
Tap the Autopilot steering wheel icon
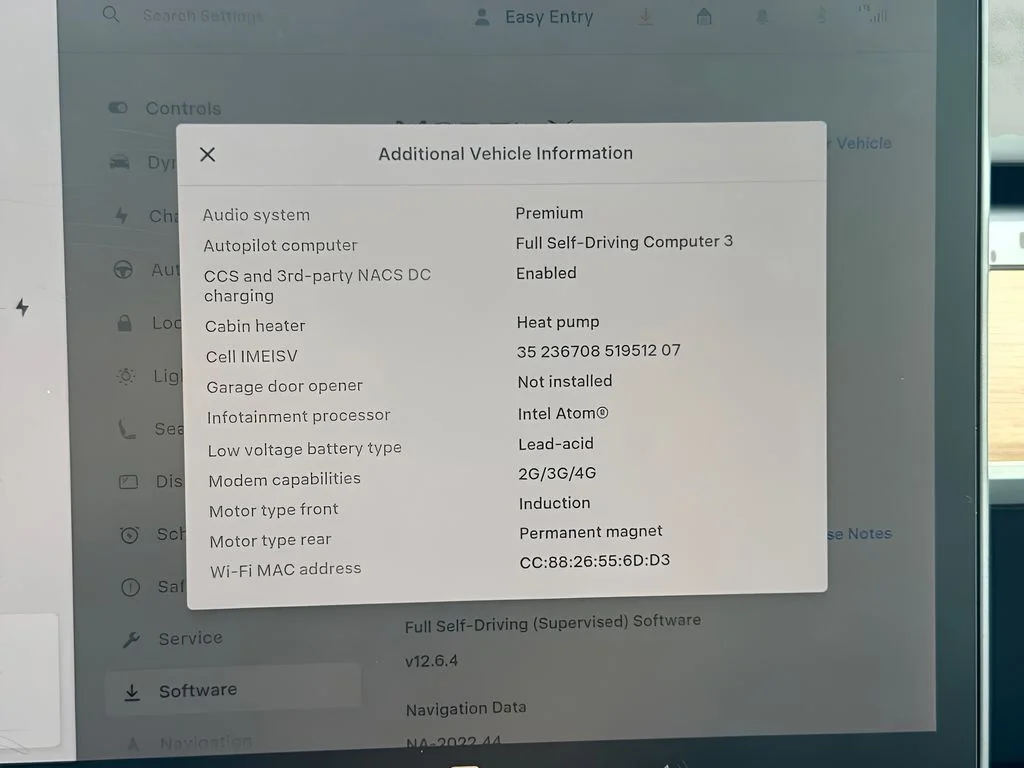coord(123,269)
